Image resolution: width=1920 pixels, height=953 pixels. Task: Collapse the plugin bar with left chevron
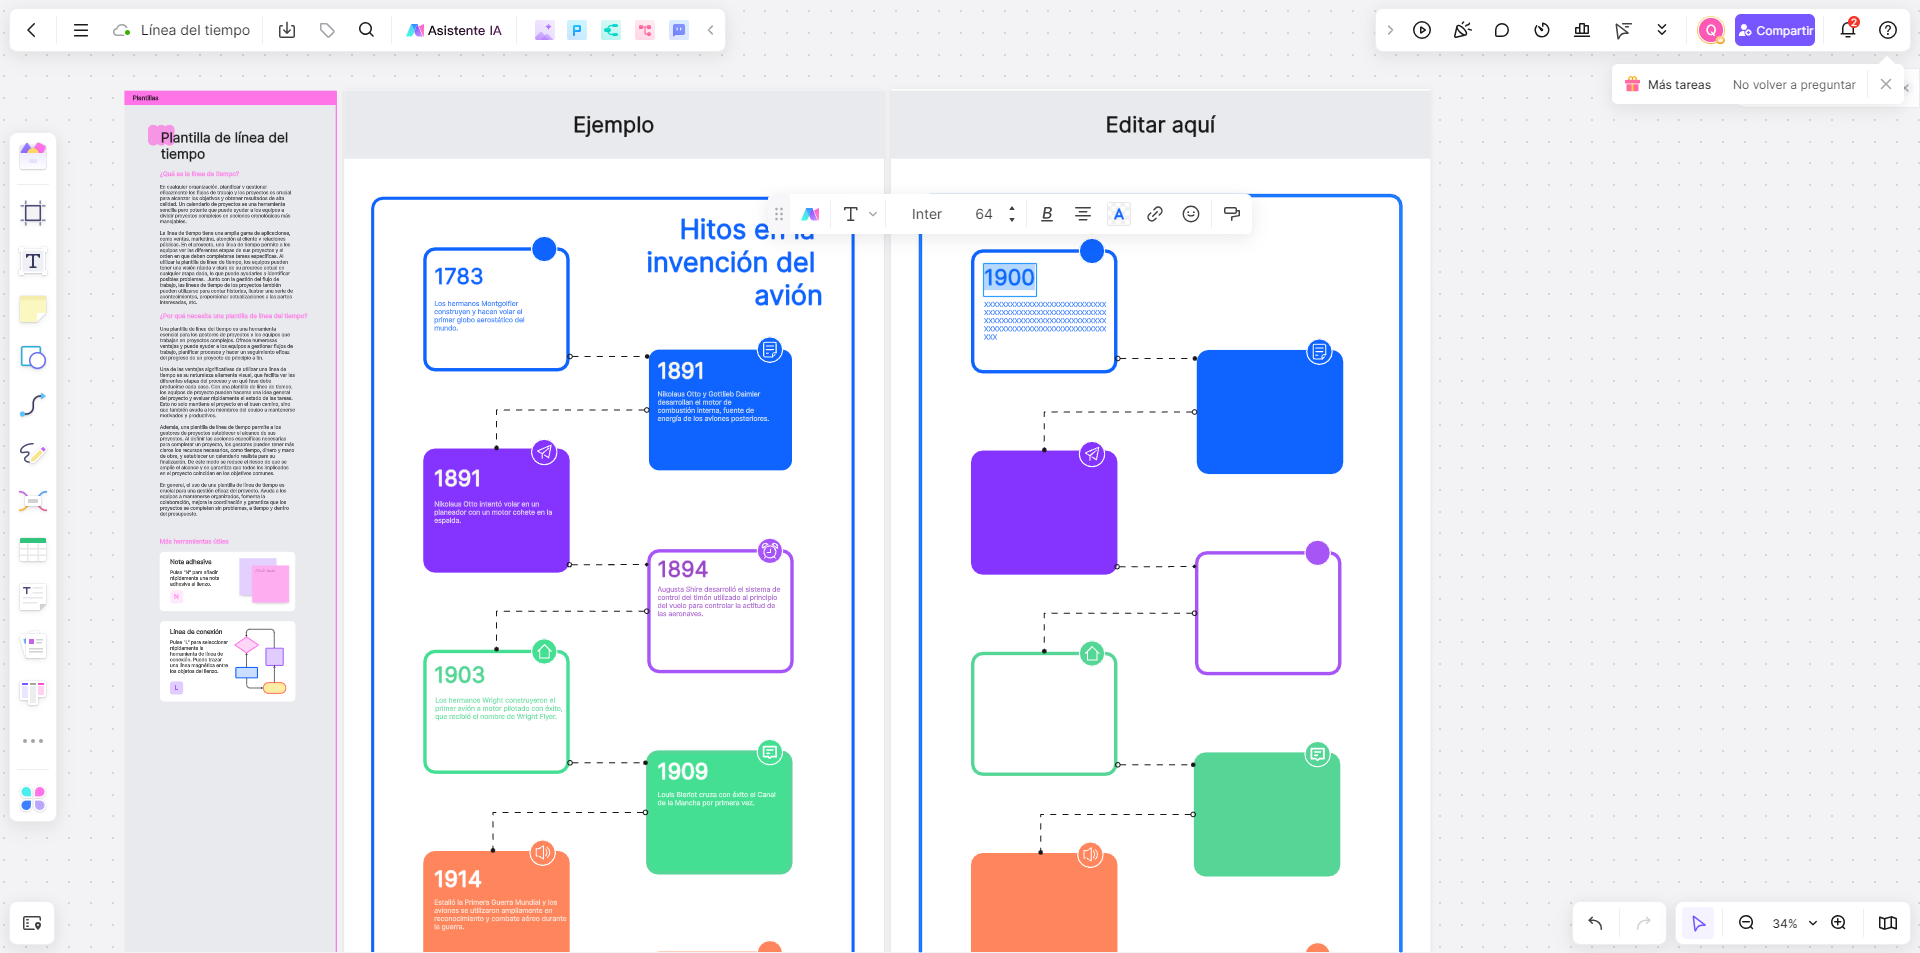(711, 30)
